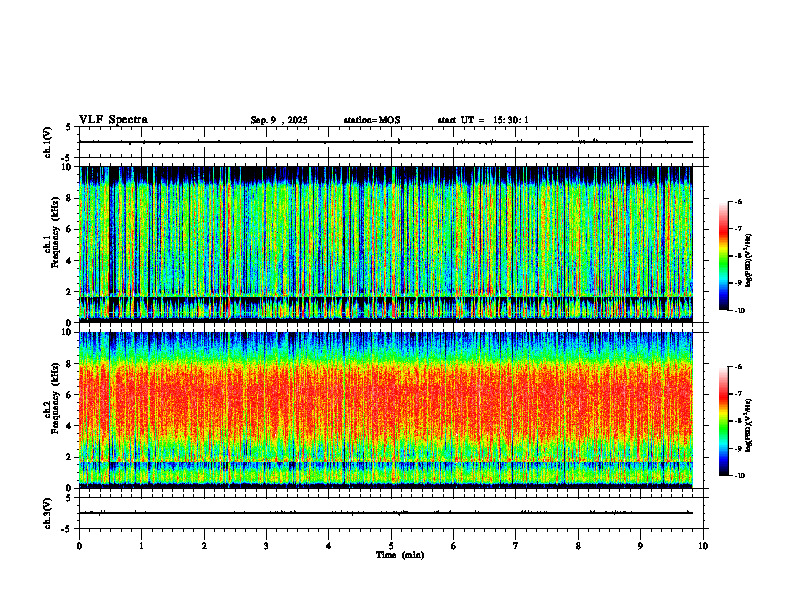Click the "6" kHz tick of ch.1 spectrogram

(x=70, y=229)
